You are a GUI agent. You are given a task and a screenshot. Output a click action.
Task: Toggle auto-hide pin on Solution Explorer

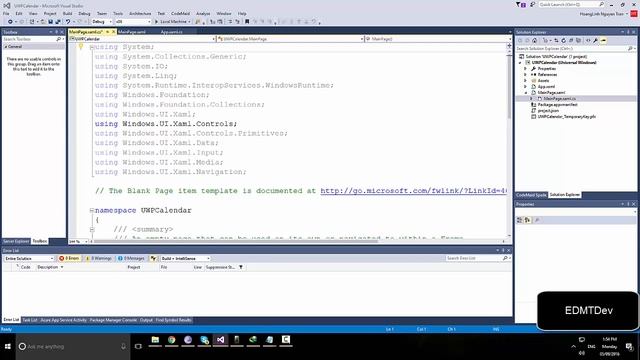[x=628, y=32]
